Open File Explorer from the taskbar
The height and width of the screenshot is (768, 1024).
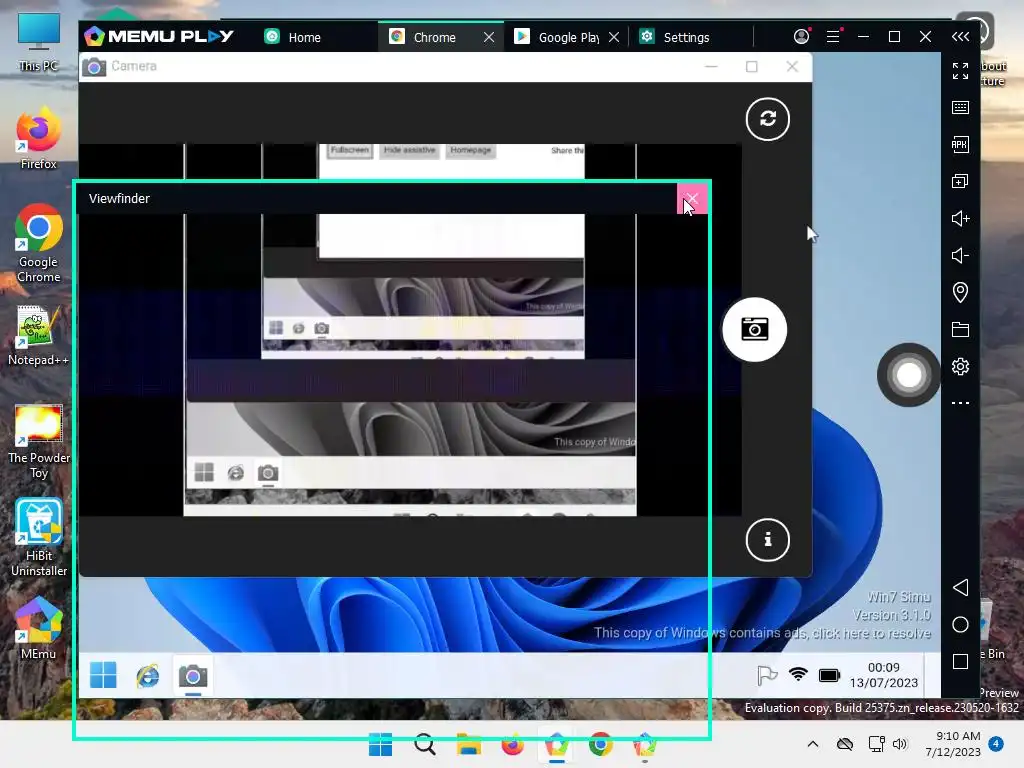pyautogui.click(x=468, y=744)
